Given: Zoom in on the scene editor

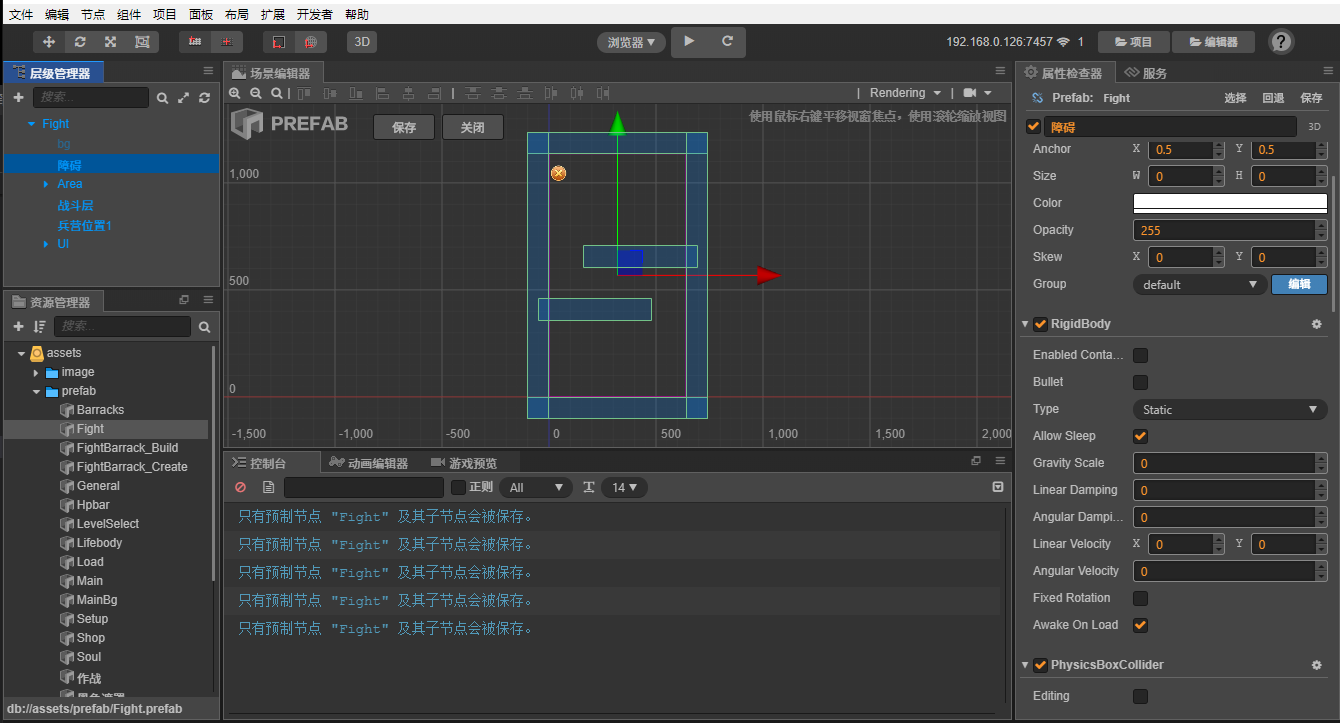Looking at the screenshot, I should coord(235,93).
